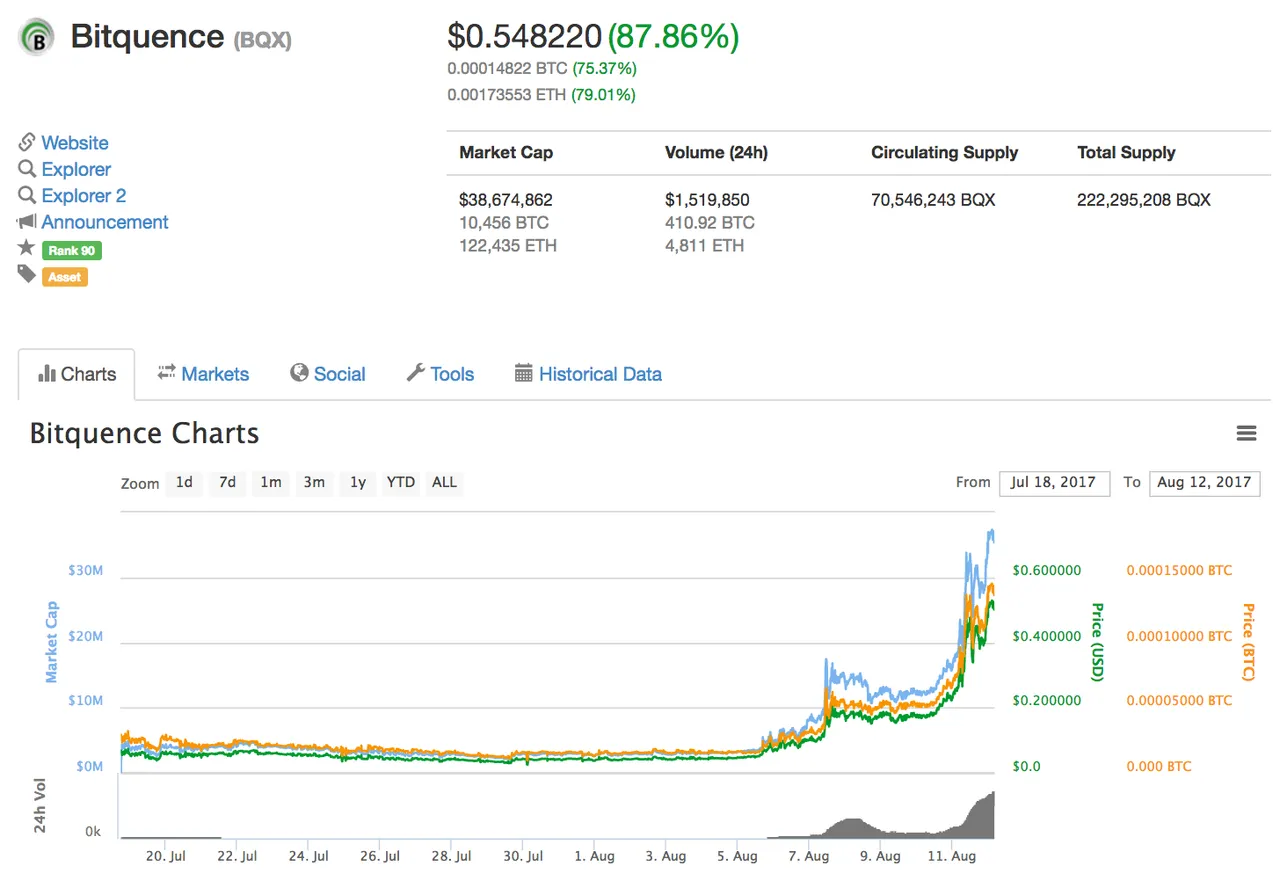Image resolution: width=1280 pixels, height=881 pixels.
Task: Click the Market Cap axis label
Action: point(51,642)
